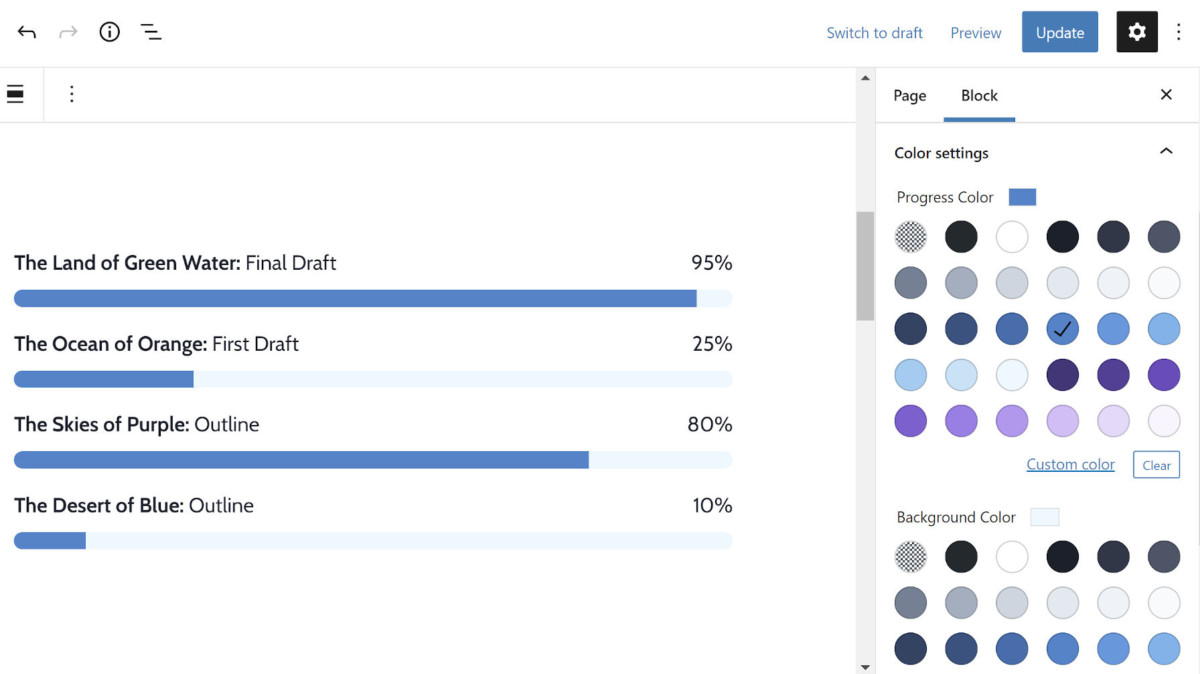This screenshot has height=674, width=1200.
Task: Open the Preview dropdown
Action: click(976, 33)
